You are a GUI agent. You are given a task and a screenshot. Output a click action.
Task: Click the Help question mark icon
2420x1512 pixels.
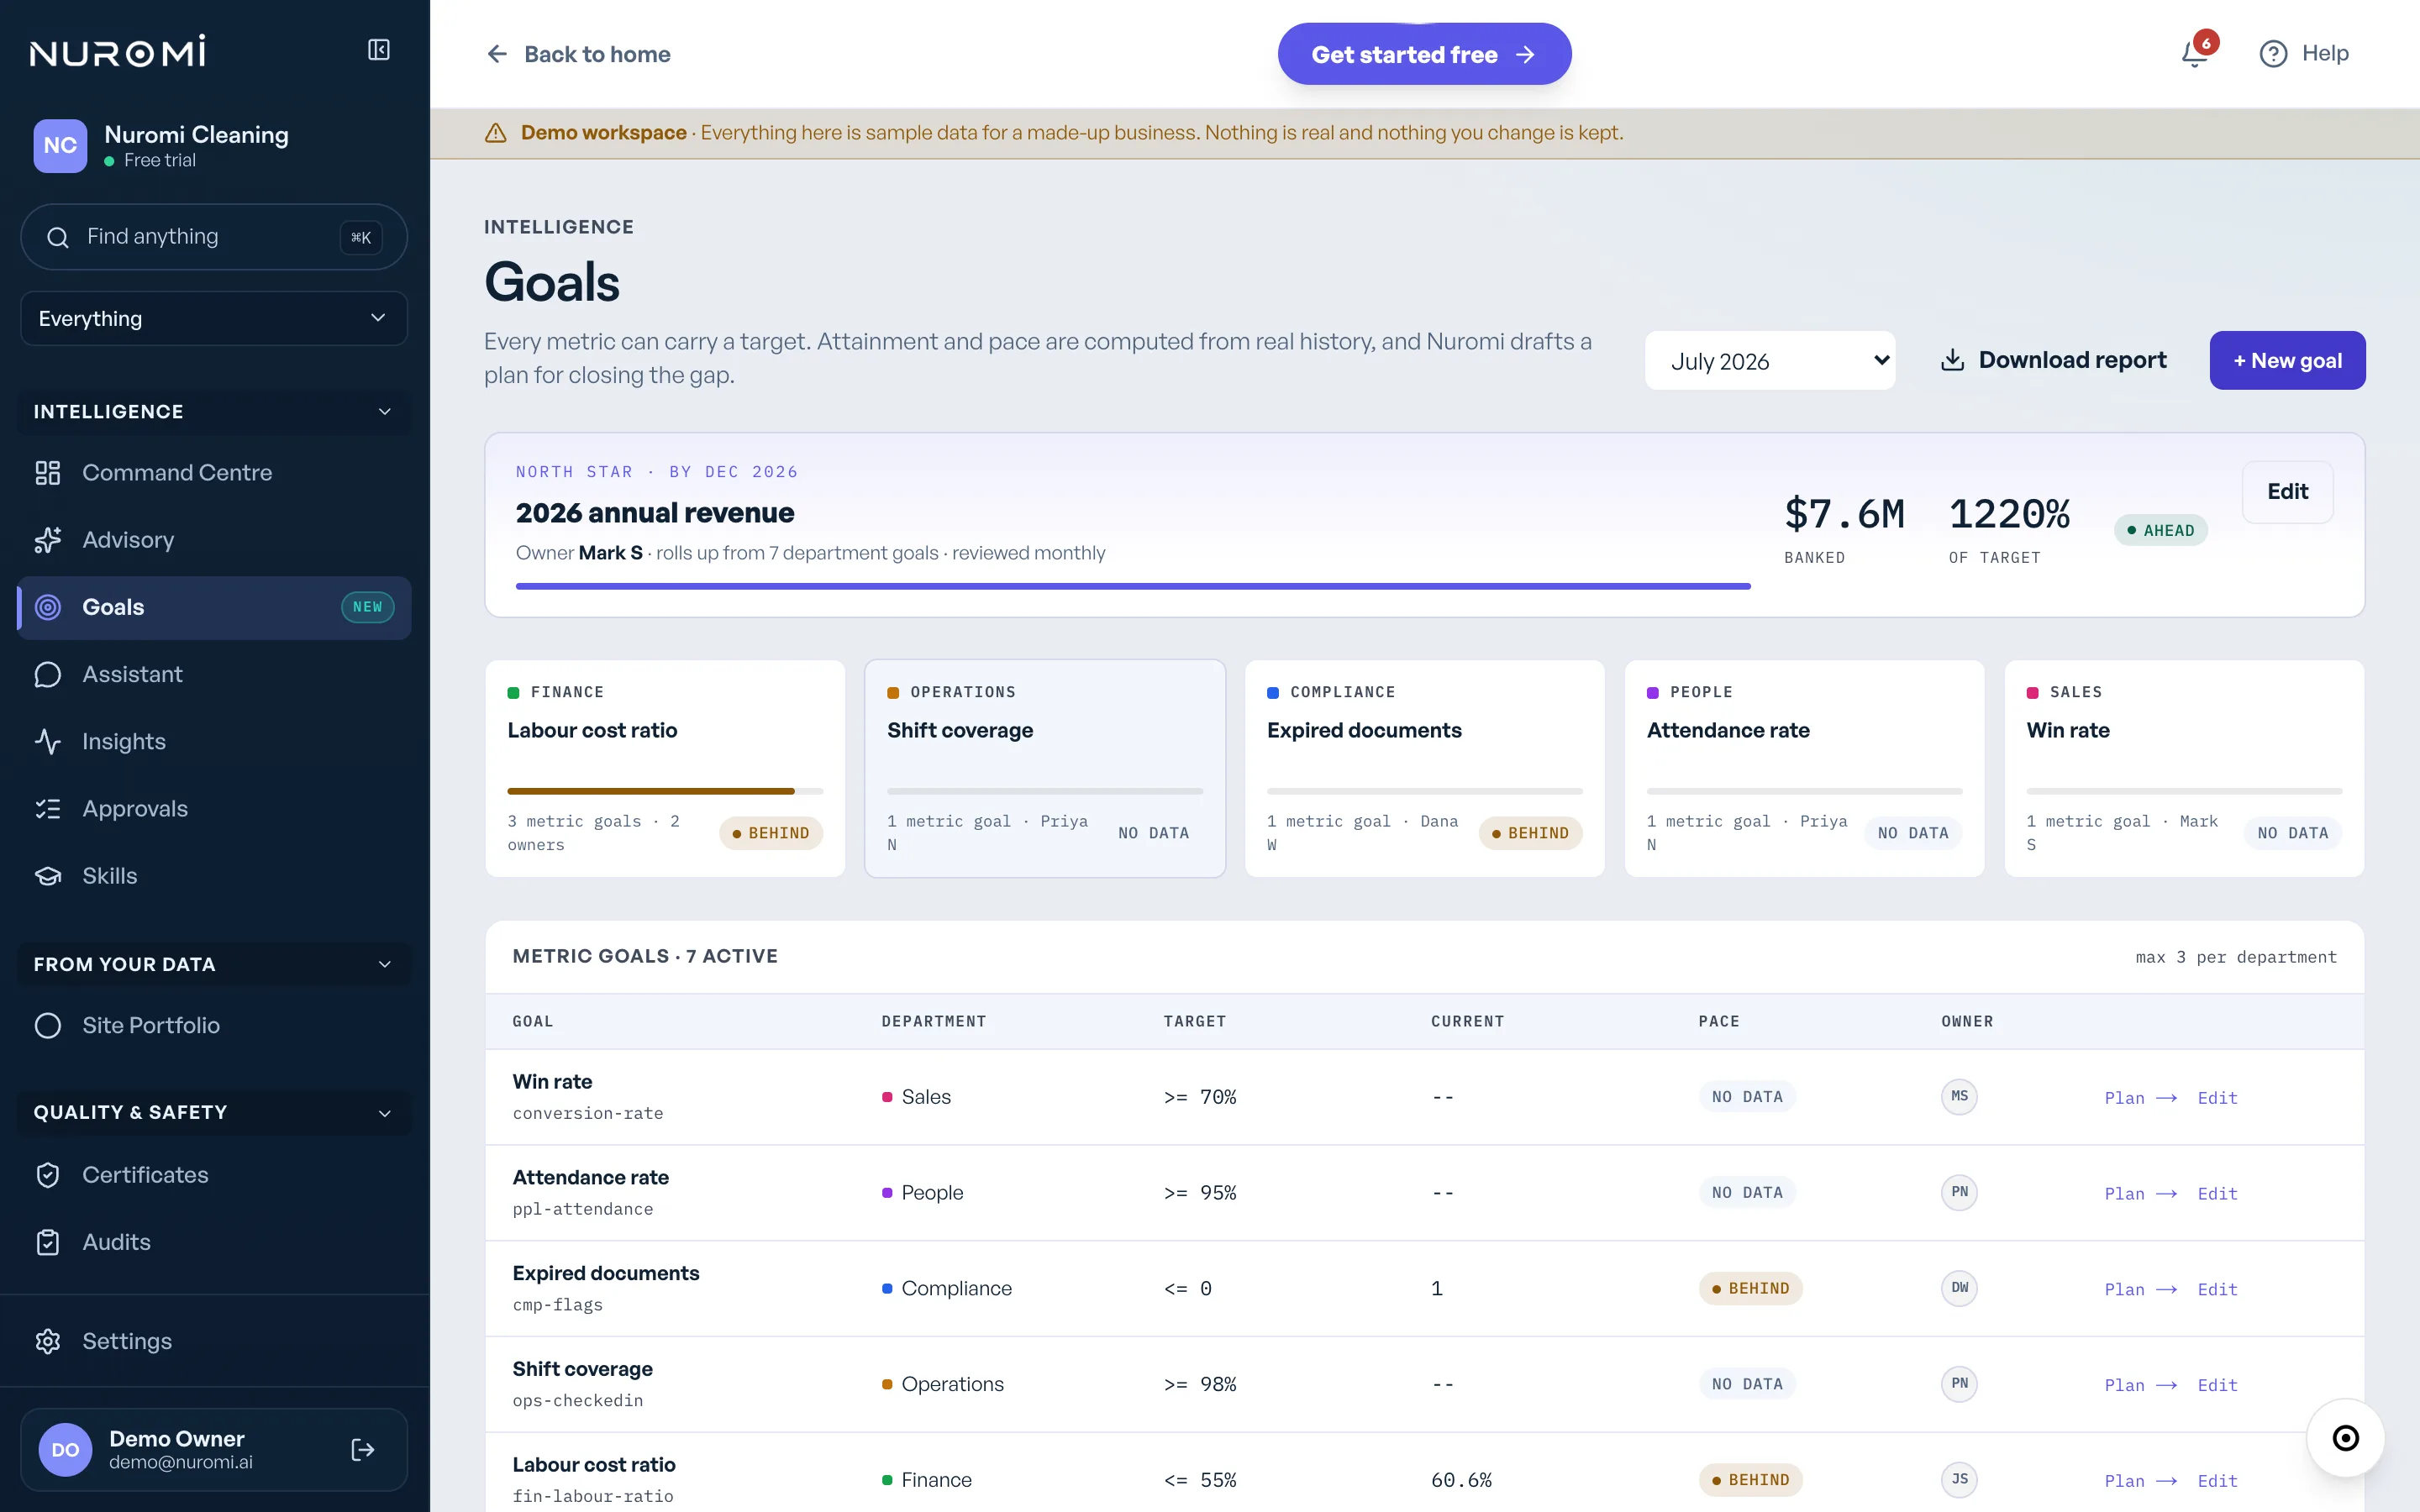2273,54
